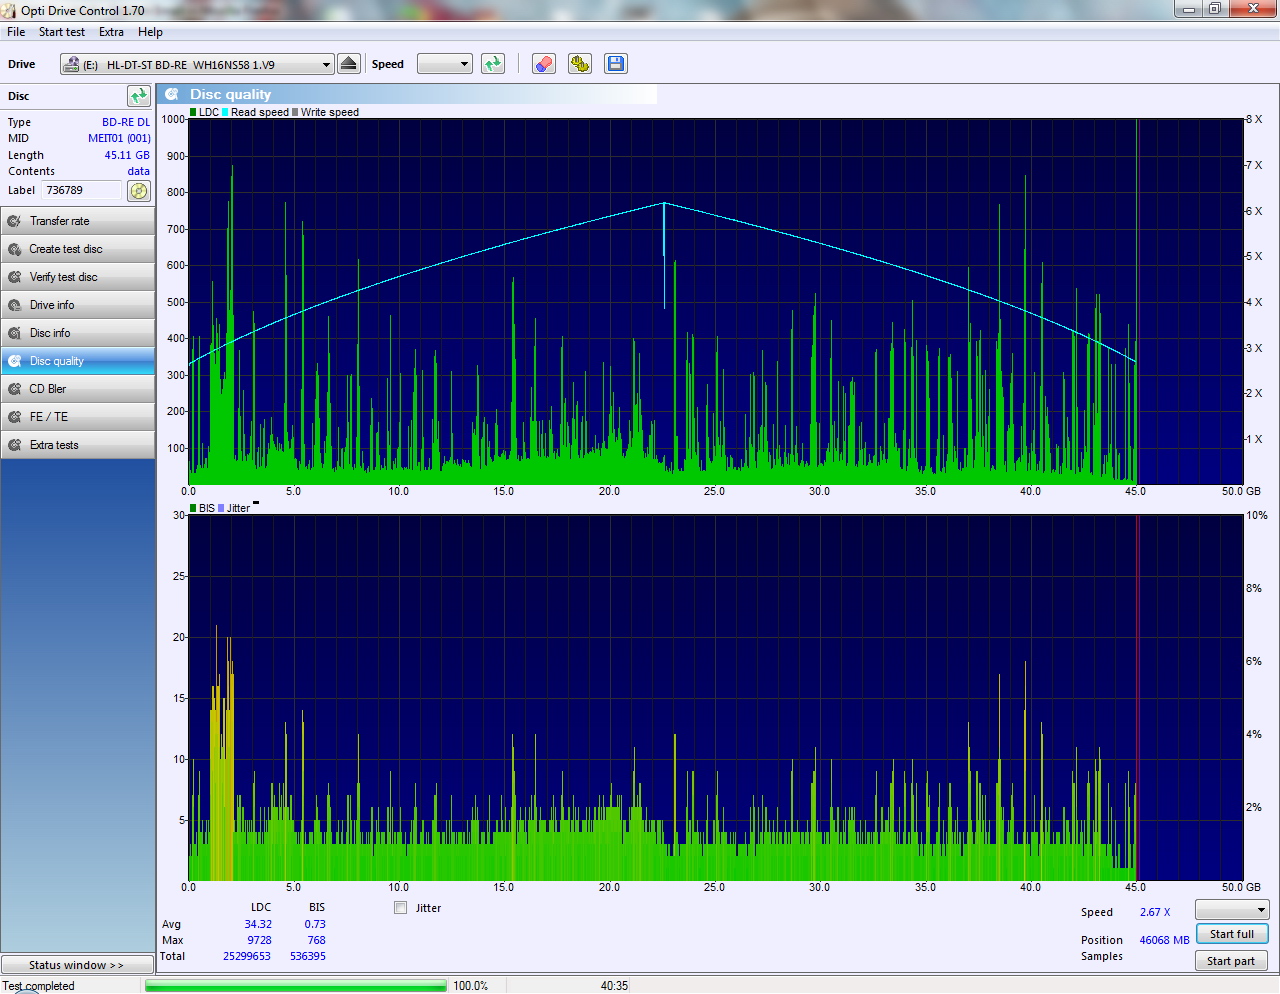Click the green progress bar at 100%

click(x=295, y=986)
